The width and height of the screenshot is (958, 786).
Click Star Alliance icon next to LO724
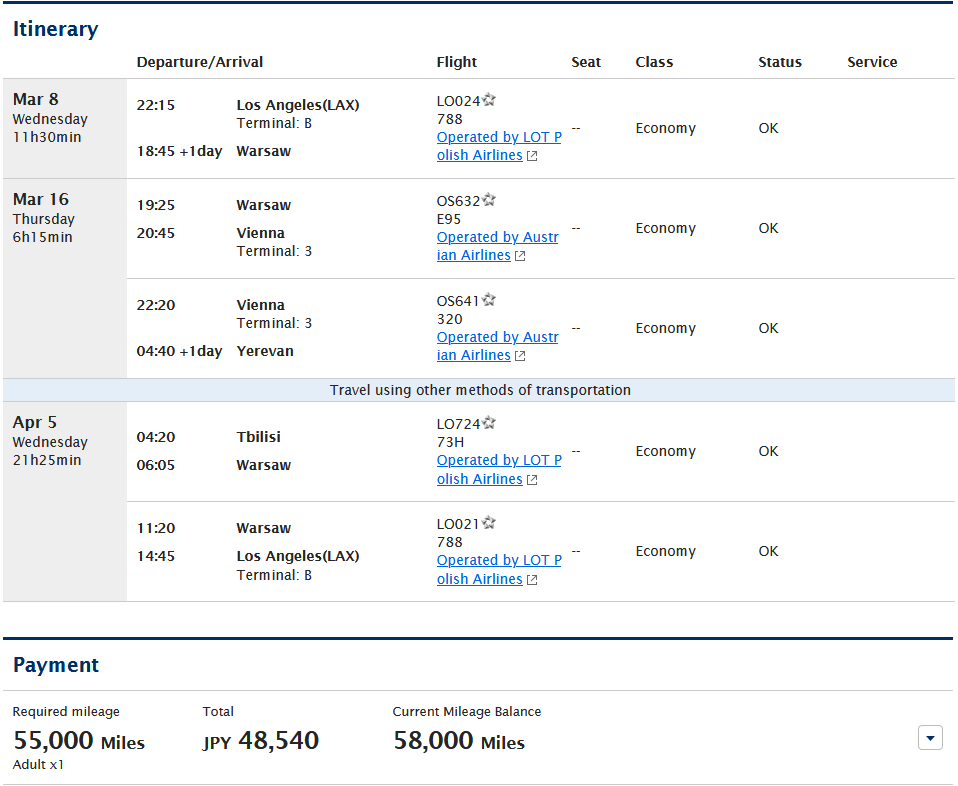489,422
